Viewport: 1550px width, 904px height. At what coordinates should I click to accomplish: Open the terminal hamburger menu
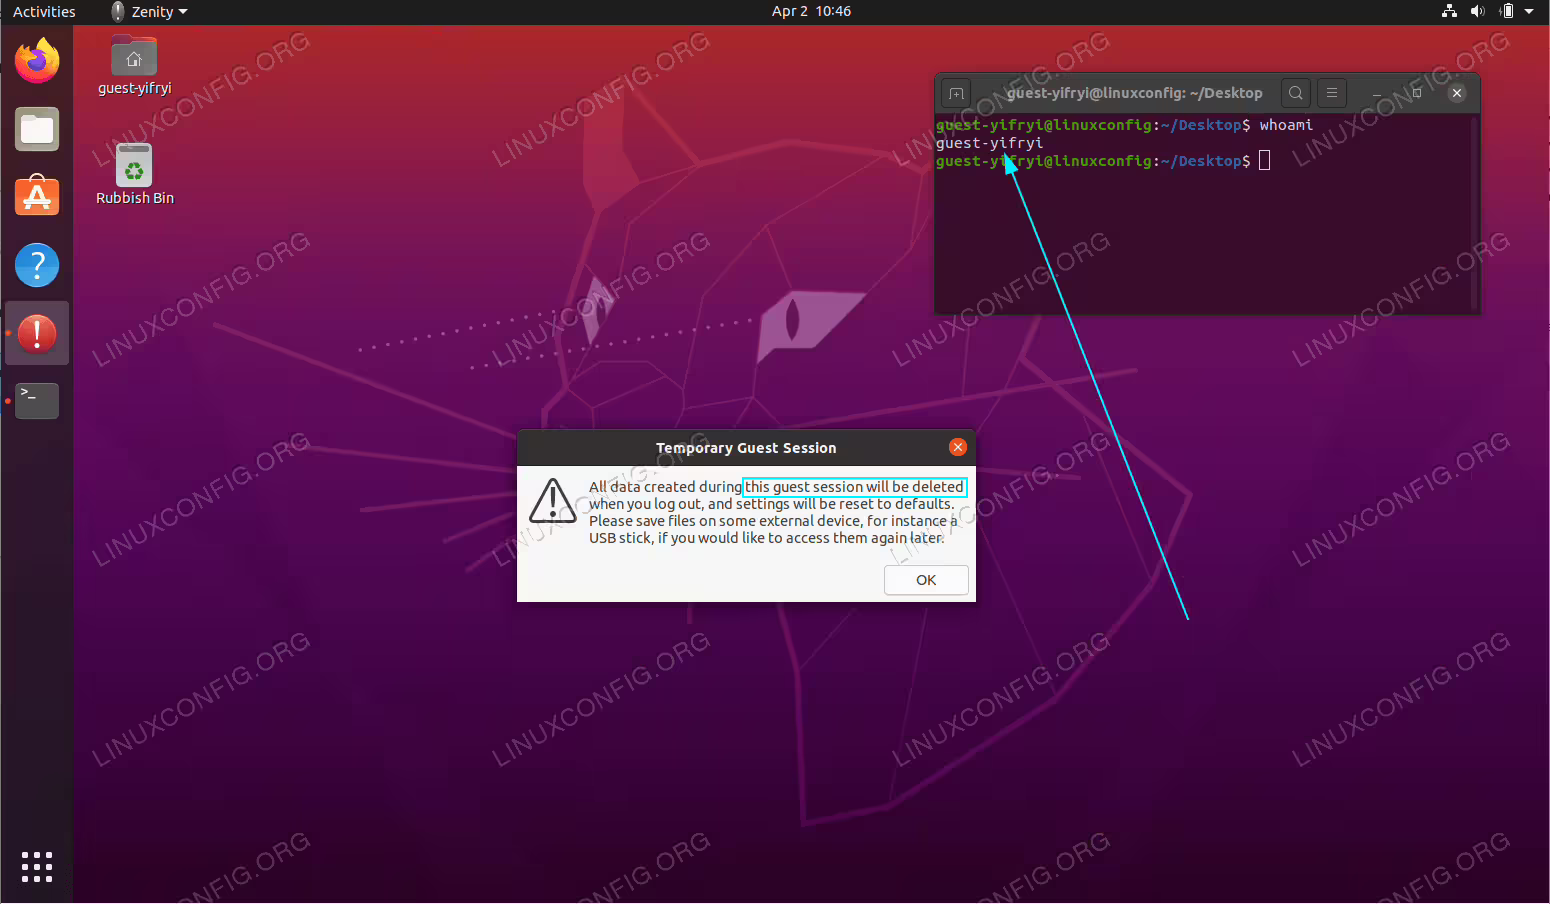1331,93
